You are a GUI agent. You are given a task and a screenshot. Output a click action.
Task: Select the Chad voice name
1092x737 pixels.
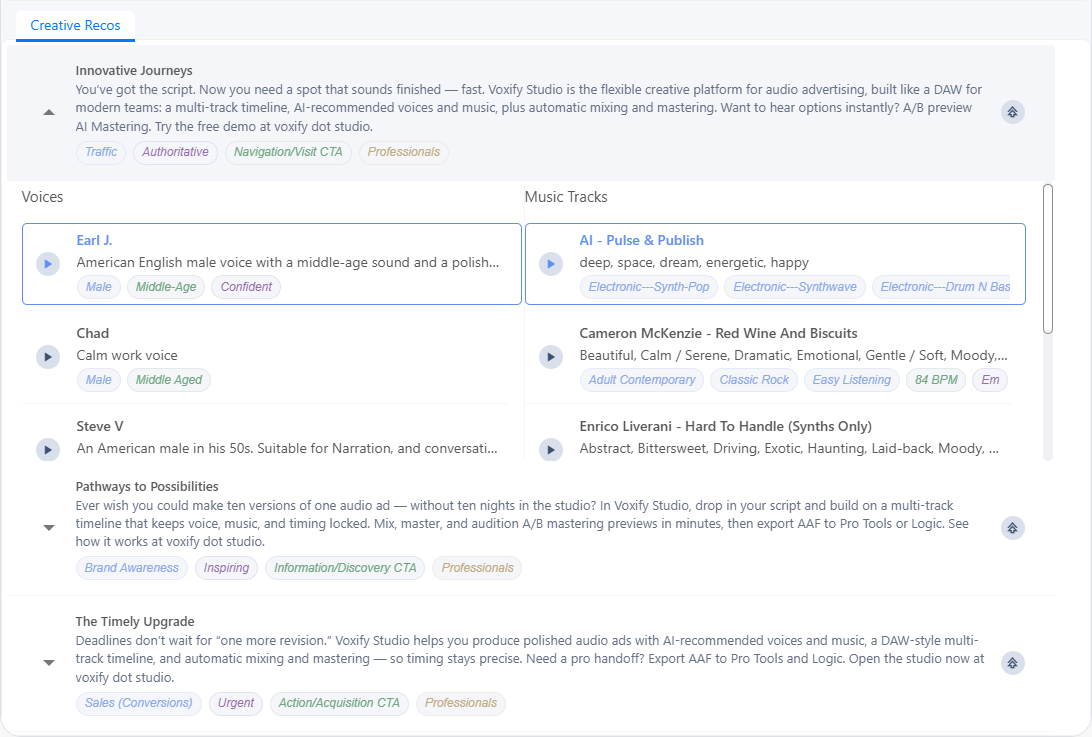tap(93, 333)
